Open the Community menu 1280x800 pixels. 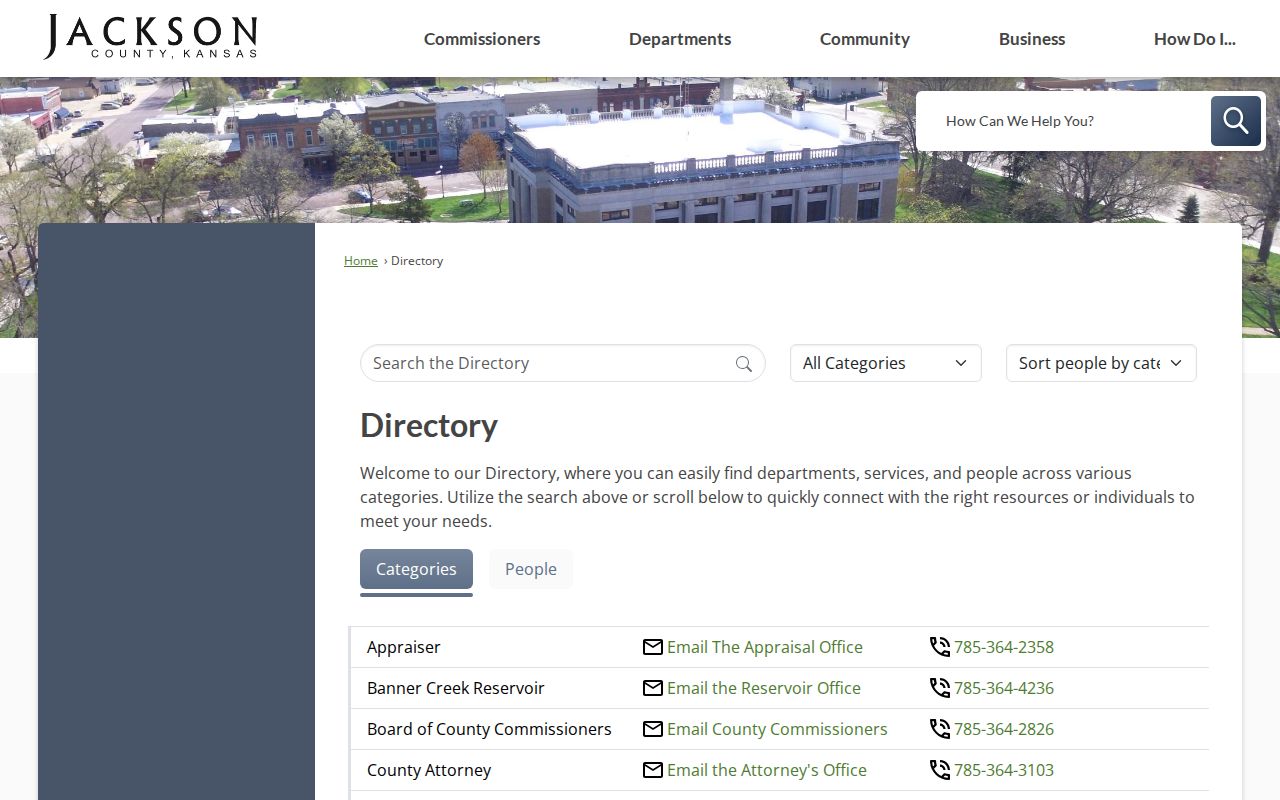click(865, 39)
